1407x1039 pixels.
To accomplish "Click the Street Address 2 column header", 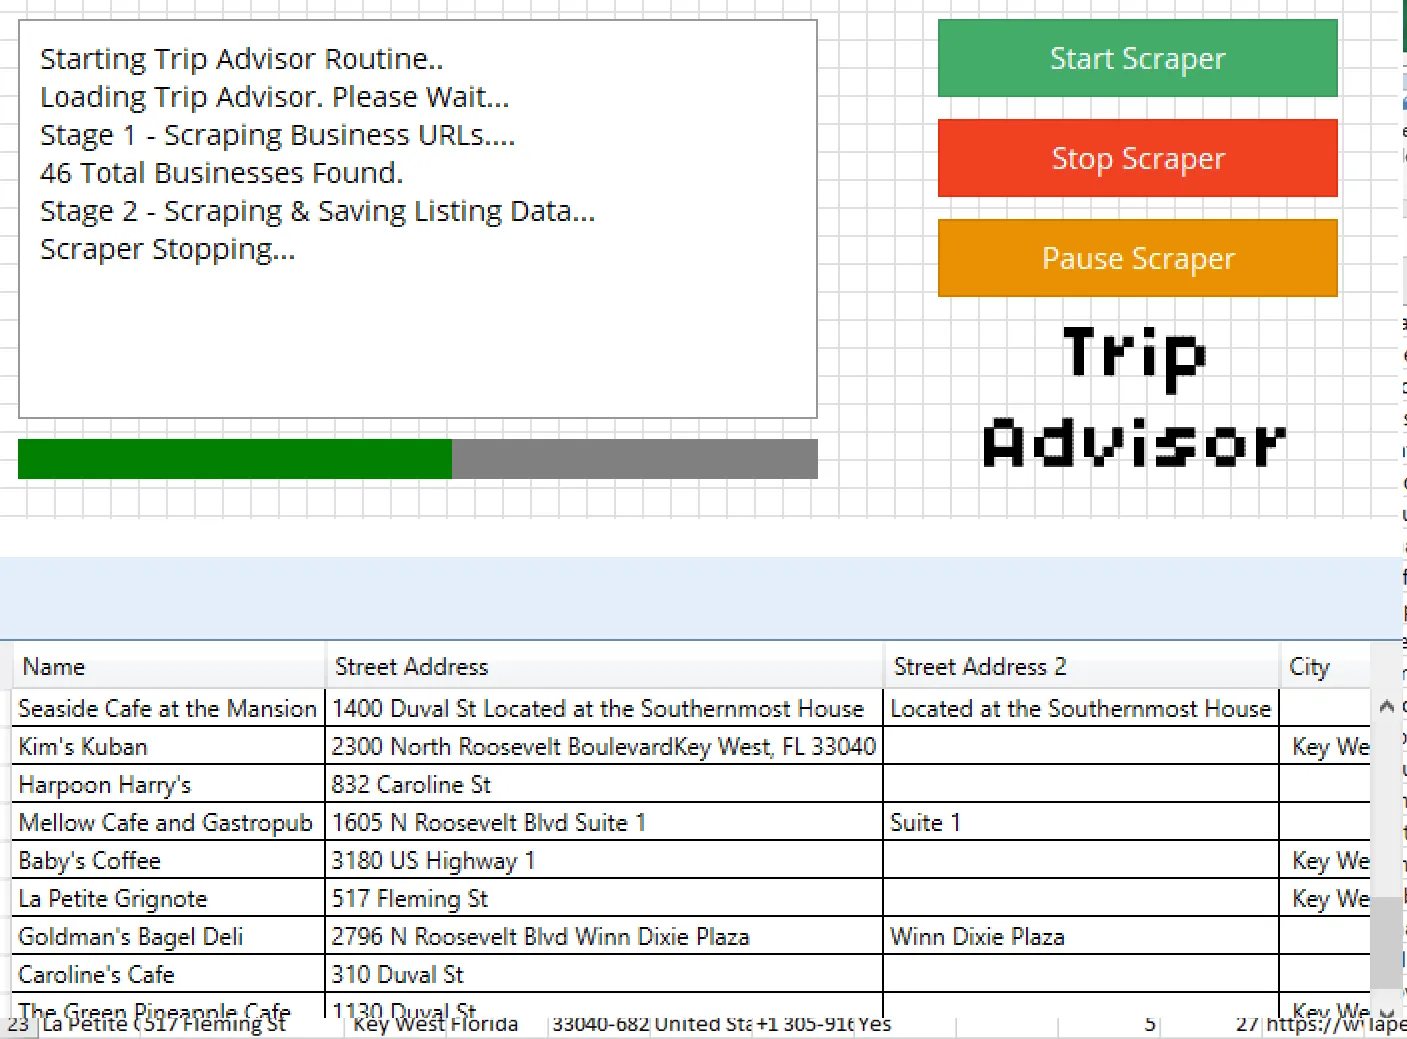I will point(1081,667).
